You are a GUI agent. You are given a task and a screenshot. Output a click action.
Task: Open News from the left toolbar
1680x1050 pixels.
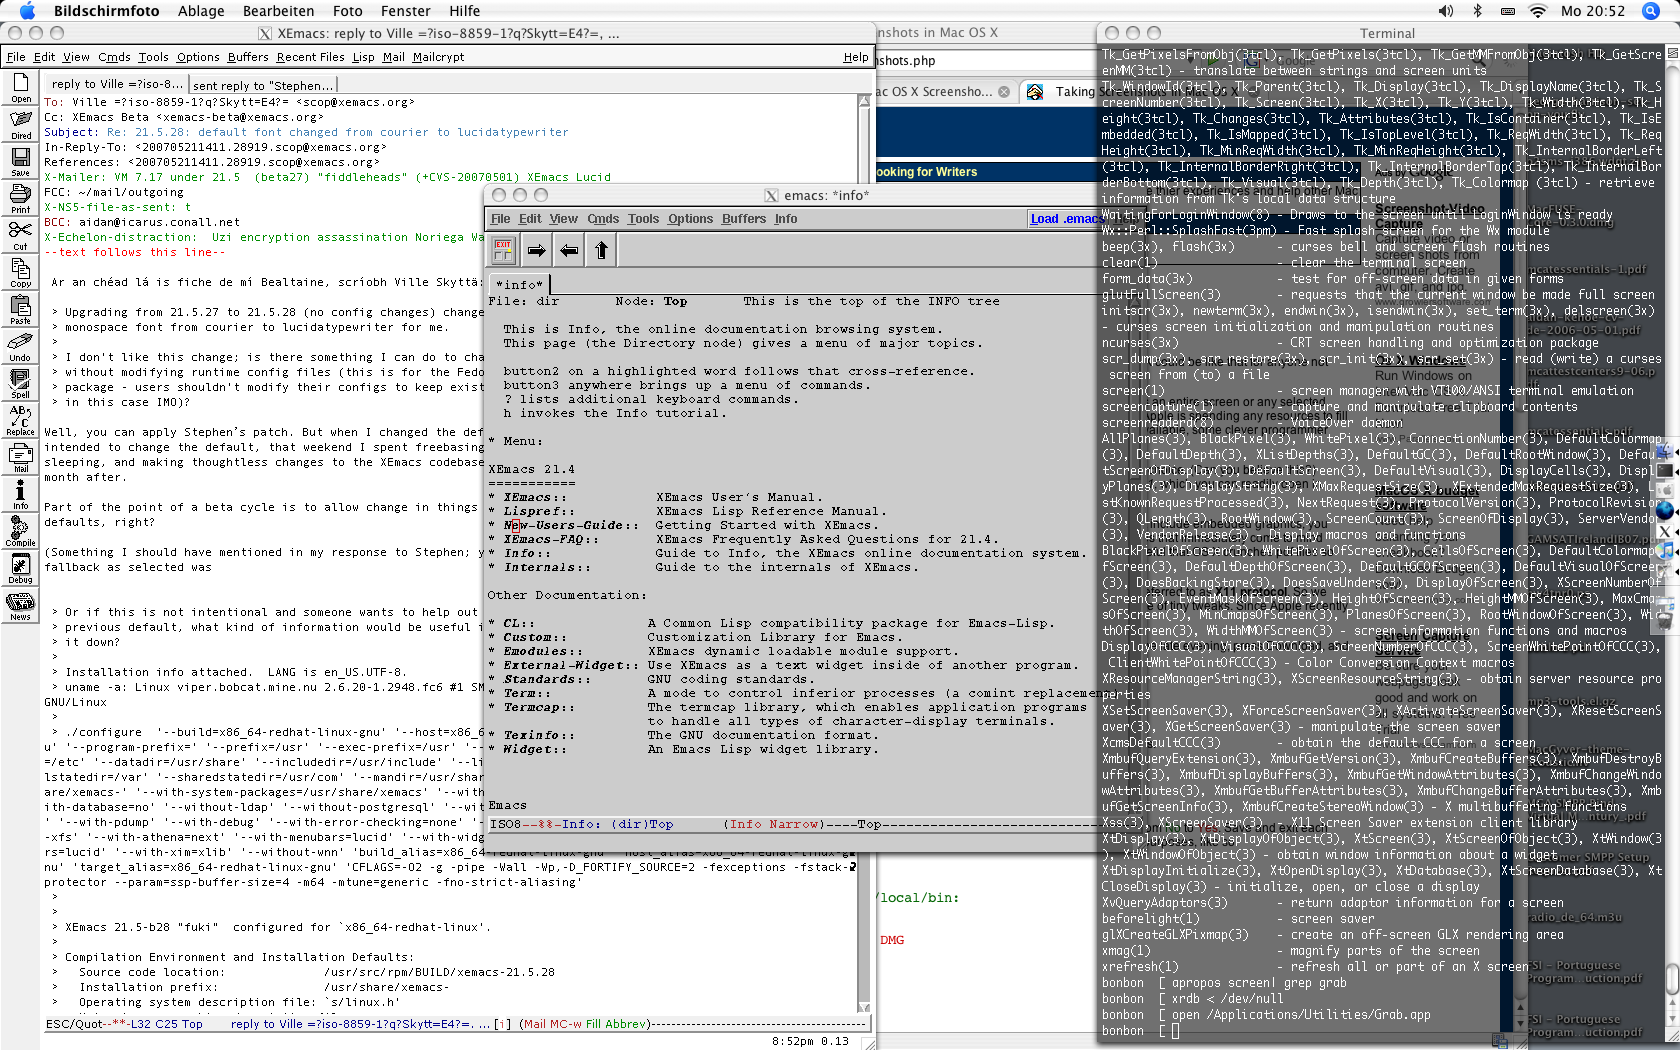pos(20,606)
